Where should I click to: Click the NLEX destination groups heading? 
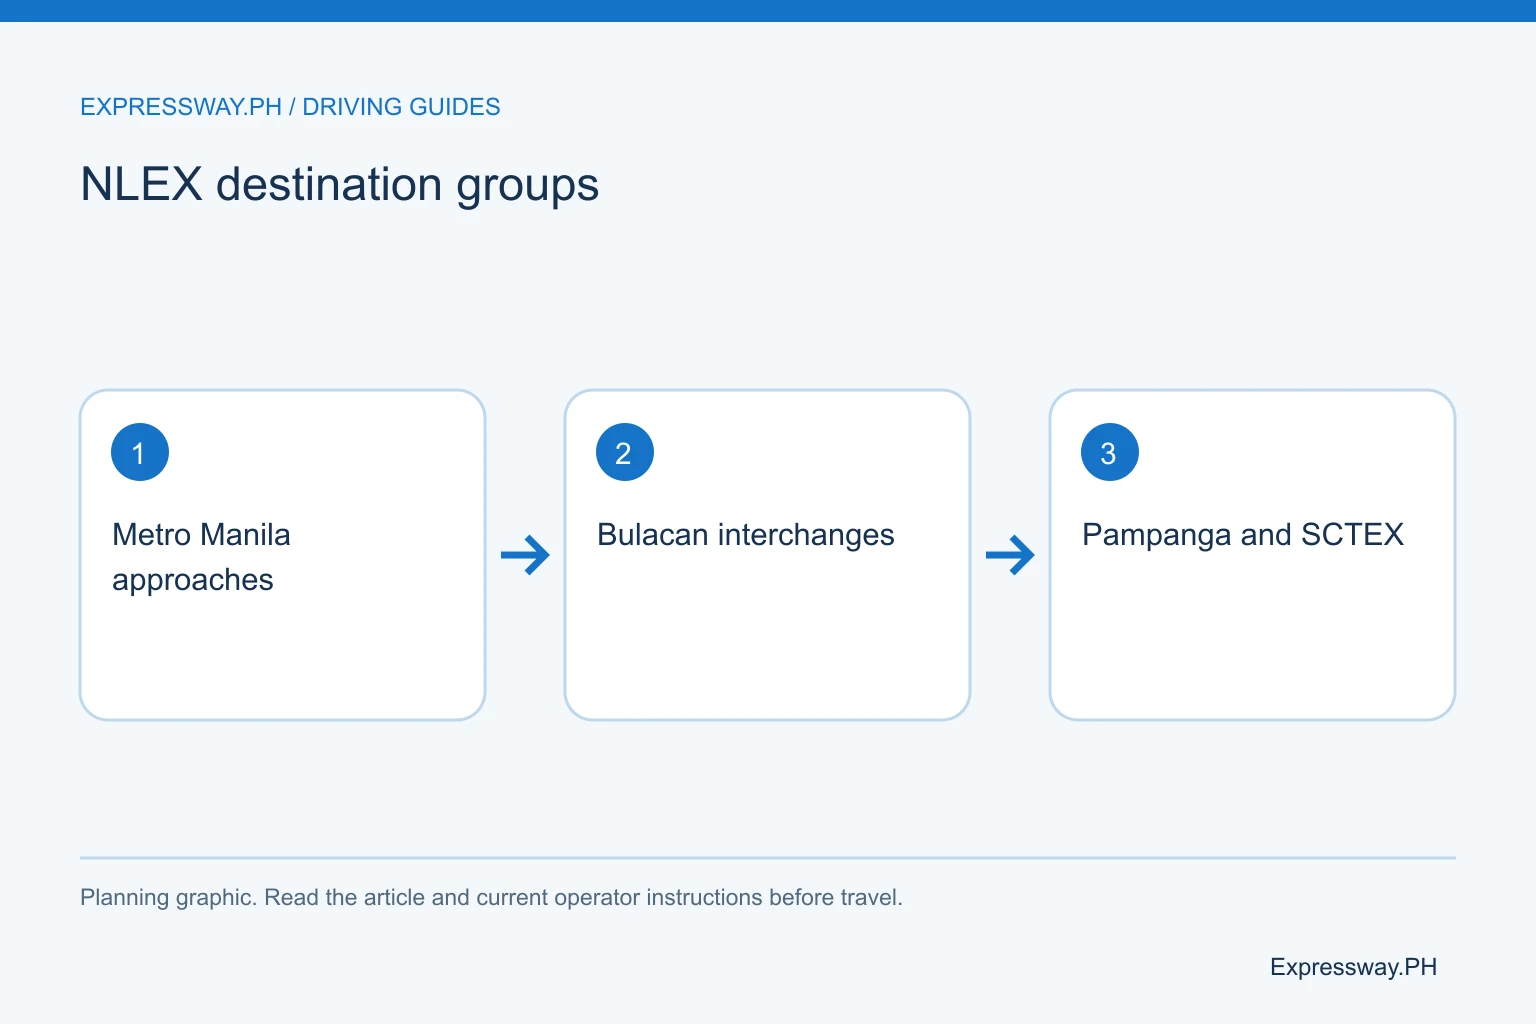[x=339, y=185]
